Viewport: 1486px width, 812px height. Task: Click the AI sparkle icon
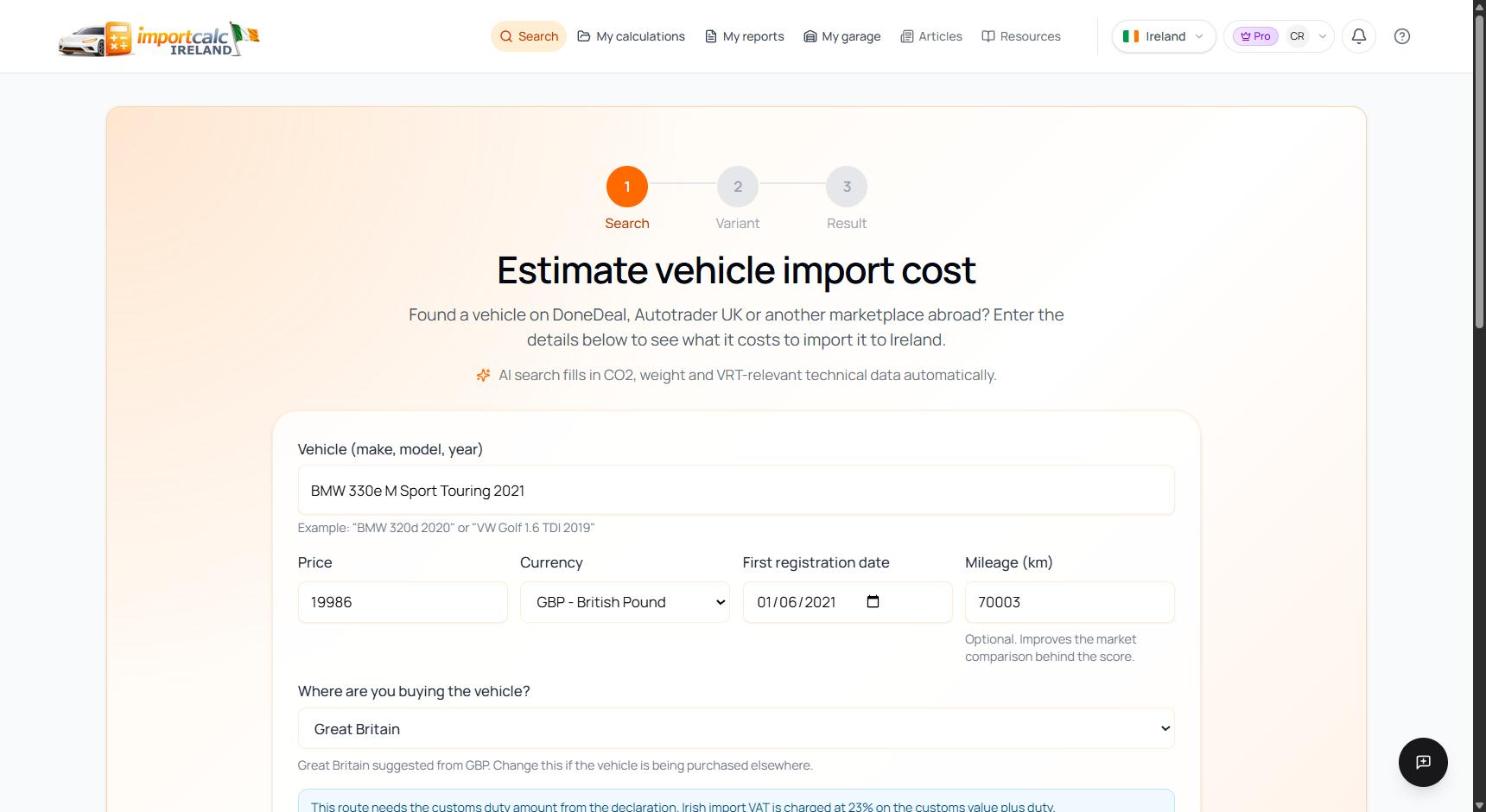tap(483, 375)
